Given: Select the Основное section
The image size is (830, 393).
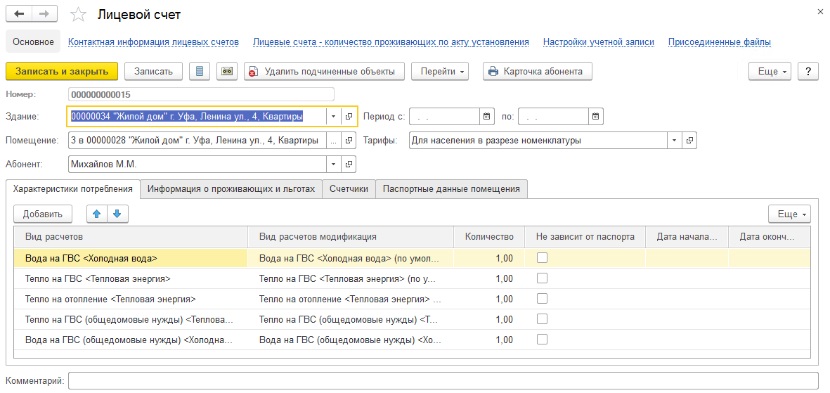Looking at the screenshot, I should (33, 42).
